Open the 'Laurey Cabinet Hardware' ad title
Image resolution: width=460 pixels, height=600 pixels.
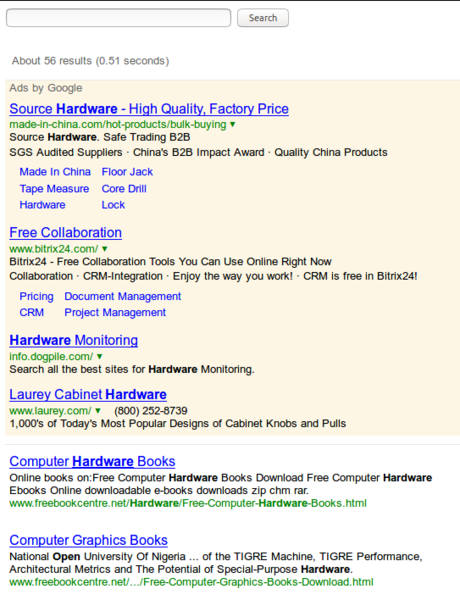coord(88,395)
